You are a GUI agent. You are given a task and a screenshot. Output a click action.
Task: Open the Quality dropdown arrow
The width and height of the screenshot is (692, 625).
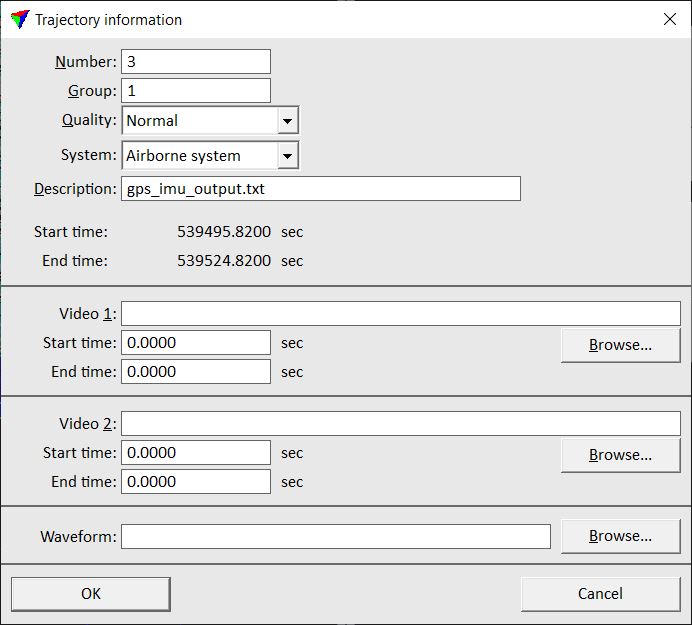pos(287,121)
